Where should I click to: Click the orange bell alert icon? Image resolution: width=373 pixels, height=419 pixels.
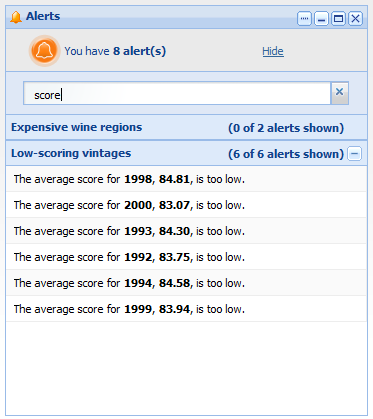pyautogui.click(x=44, y=51)
